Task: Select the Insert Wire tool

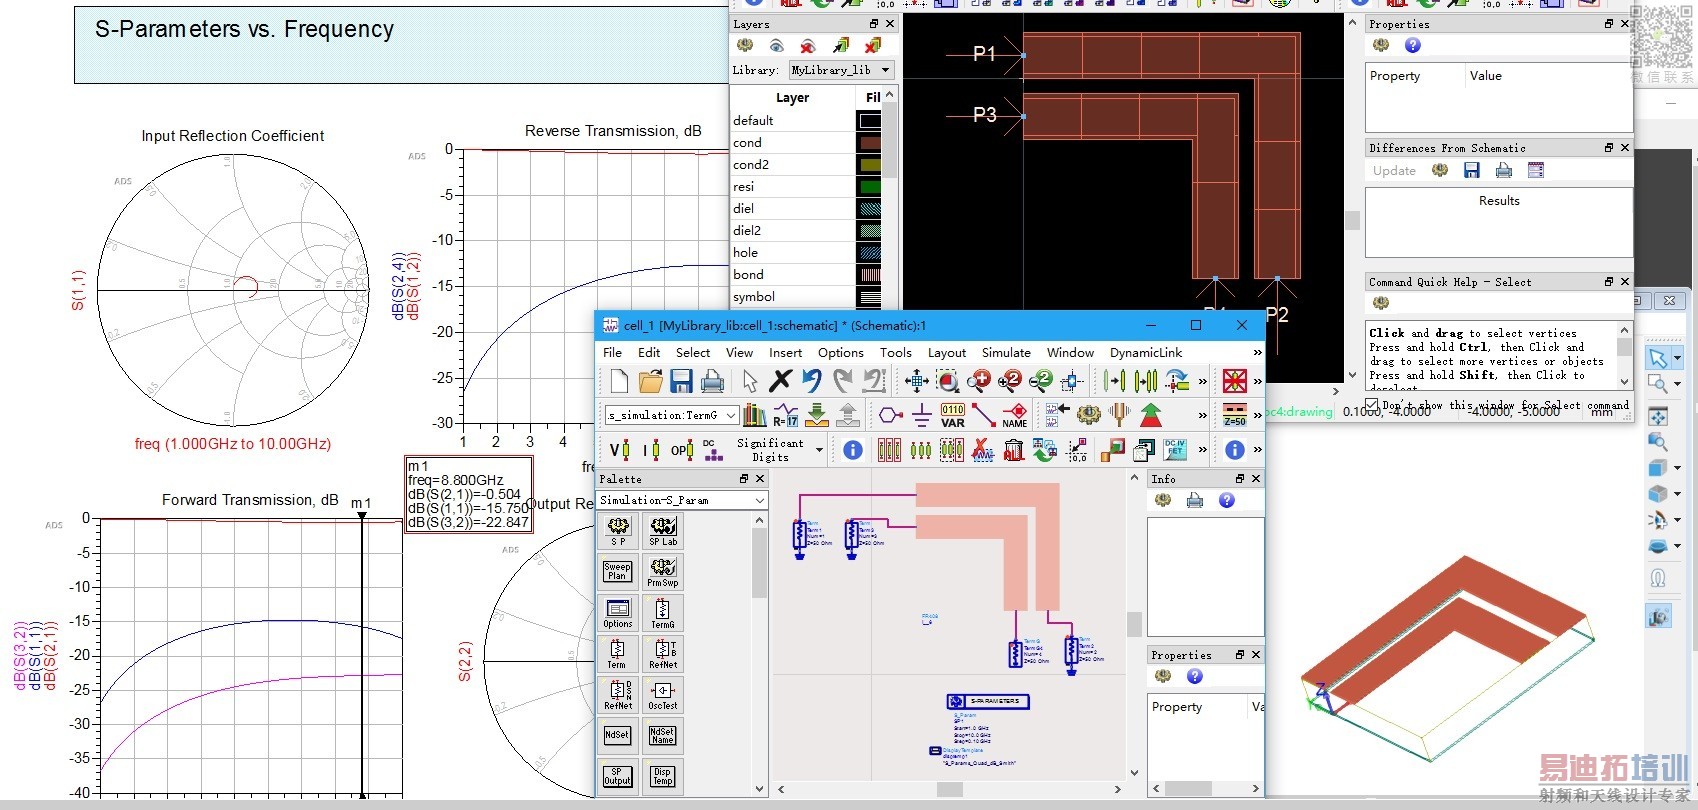Action: [983, 415]
